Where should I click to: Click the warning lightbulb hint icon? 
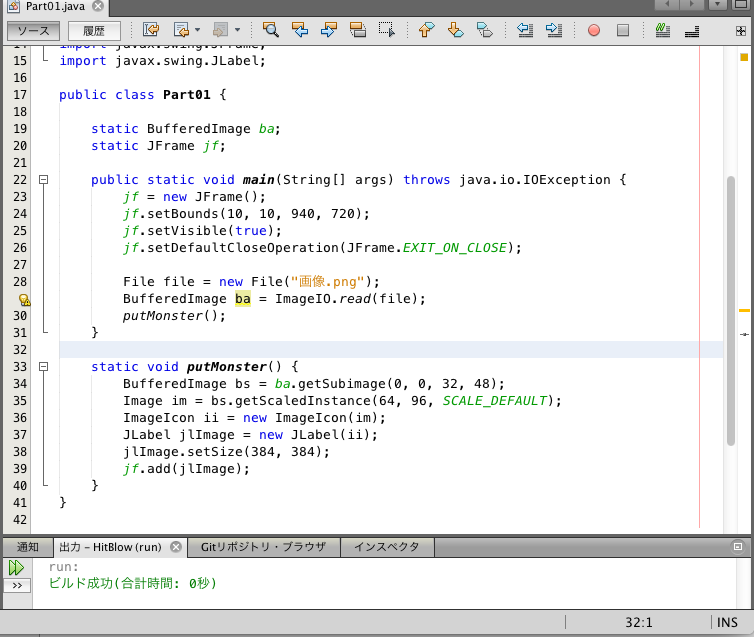coord(25,300)
